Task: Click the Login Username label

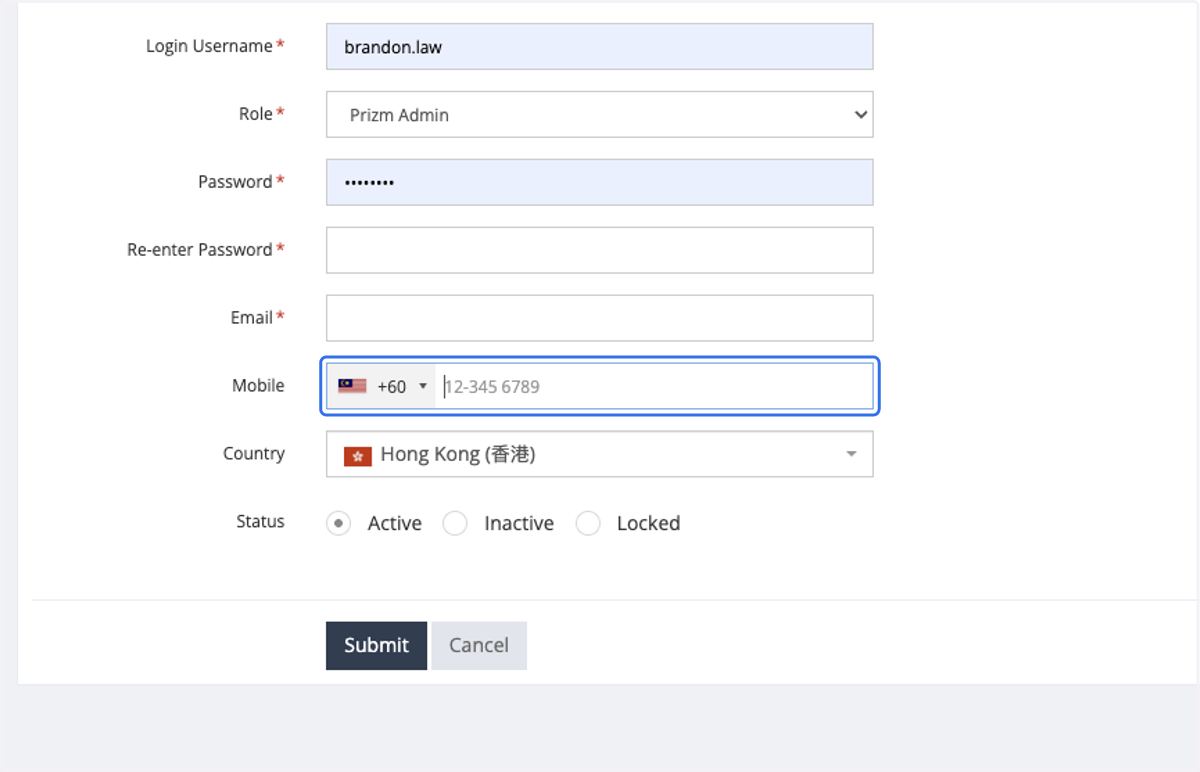Action: [x=209, y=46]
